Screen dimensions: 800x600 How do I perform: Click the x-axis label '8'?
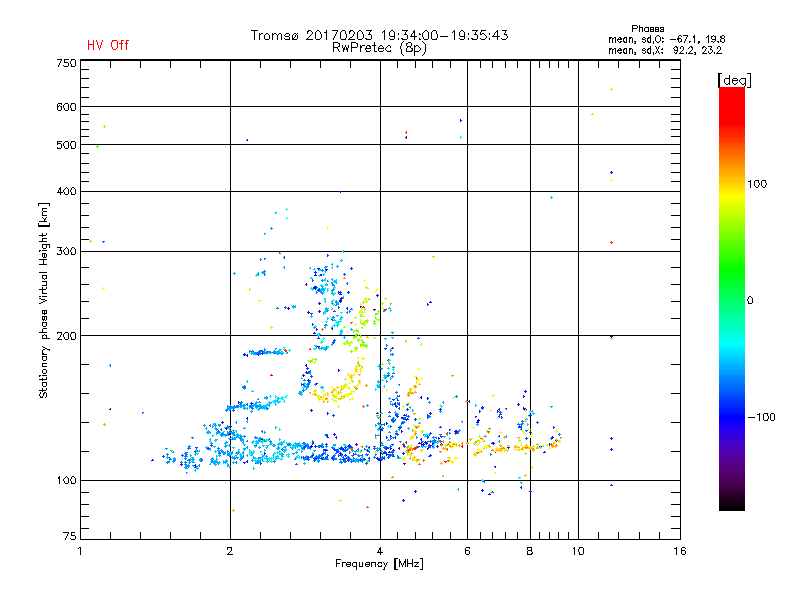tap(530, 551)
